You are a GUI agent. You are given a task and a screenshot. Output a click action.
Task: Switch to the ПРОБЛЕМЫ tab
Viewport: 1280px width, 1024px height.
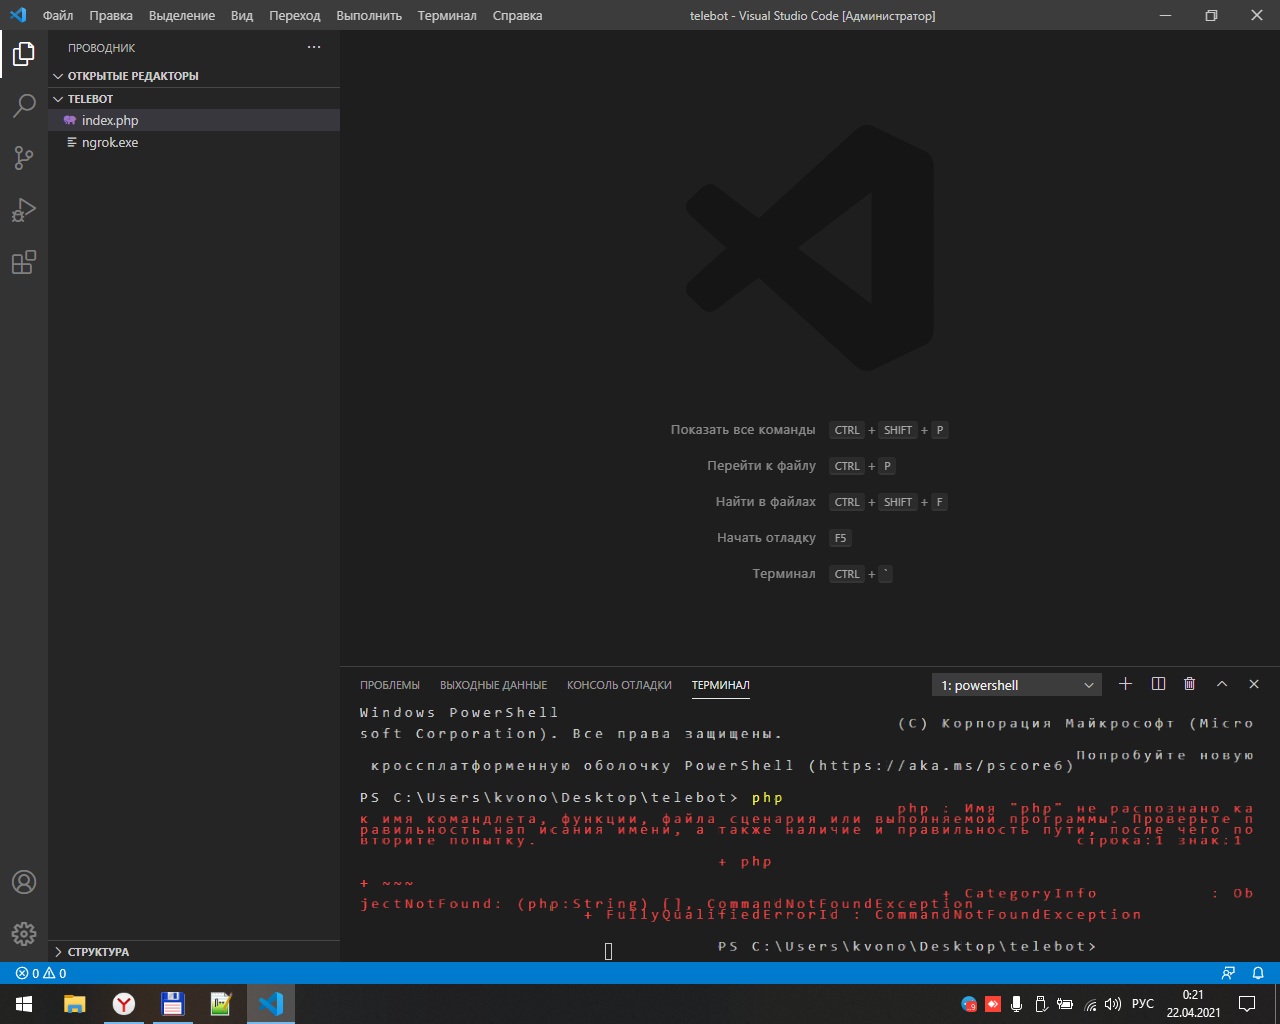pos(390,685)
